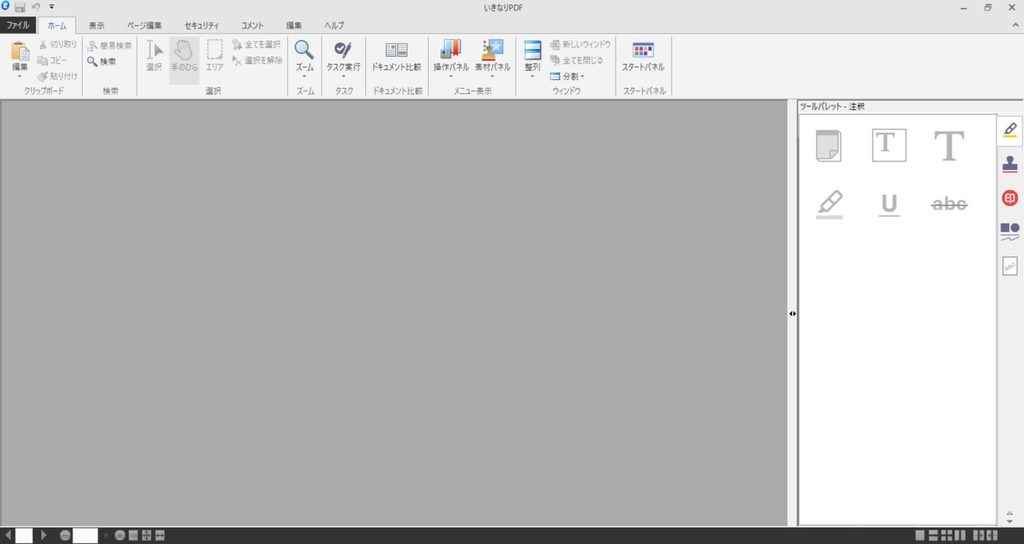Click the actual size status bar icon
Image resolution: width=1024 pixels, height=544 pixels.
point(133,536)
